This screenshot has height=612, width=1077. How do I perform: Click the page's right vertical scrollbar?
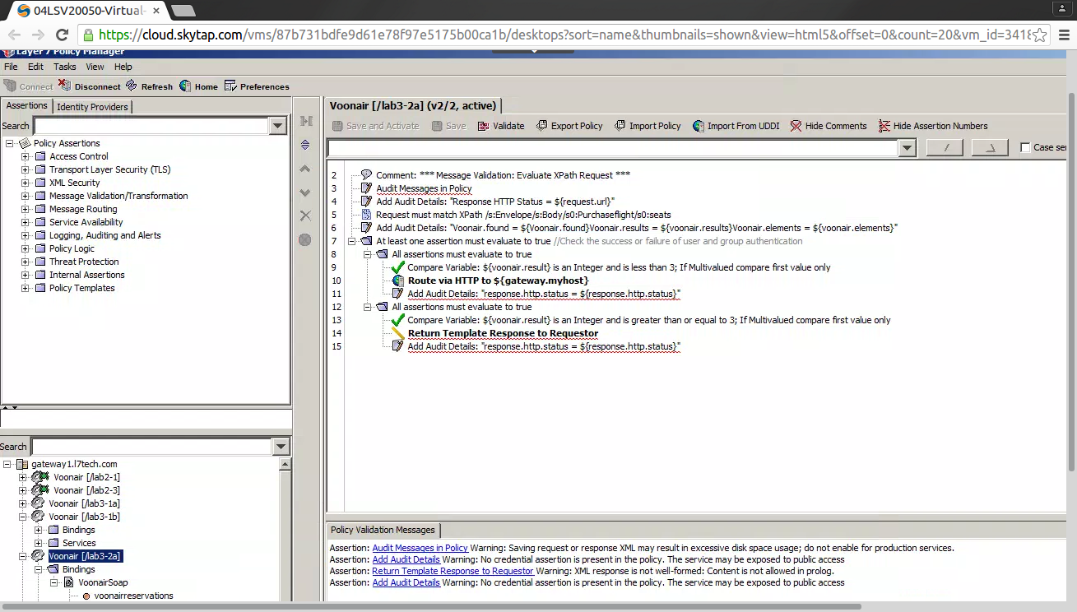[x=1072, y=282]
